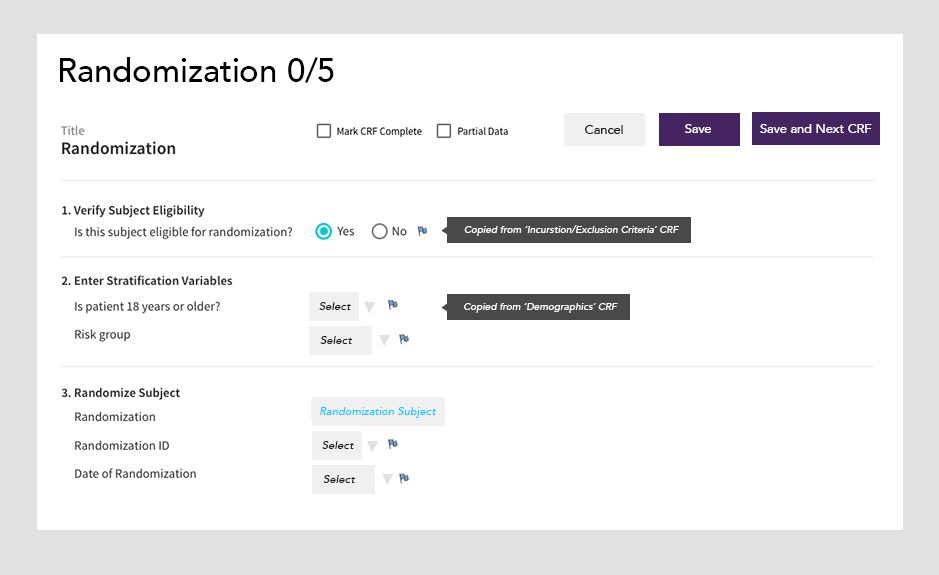Open the 18 years or older Select dropdown
This screenshot has width=939, height=575.
334,307
